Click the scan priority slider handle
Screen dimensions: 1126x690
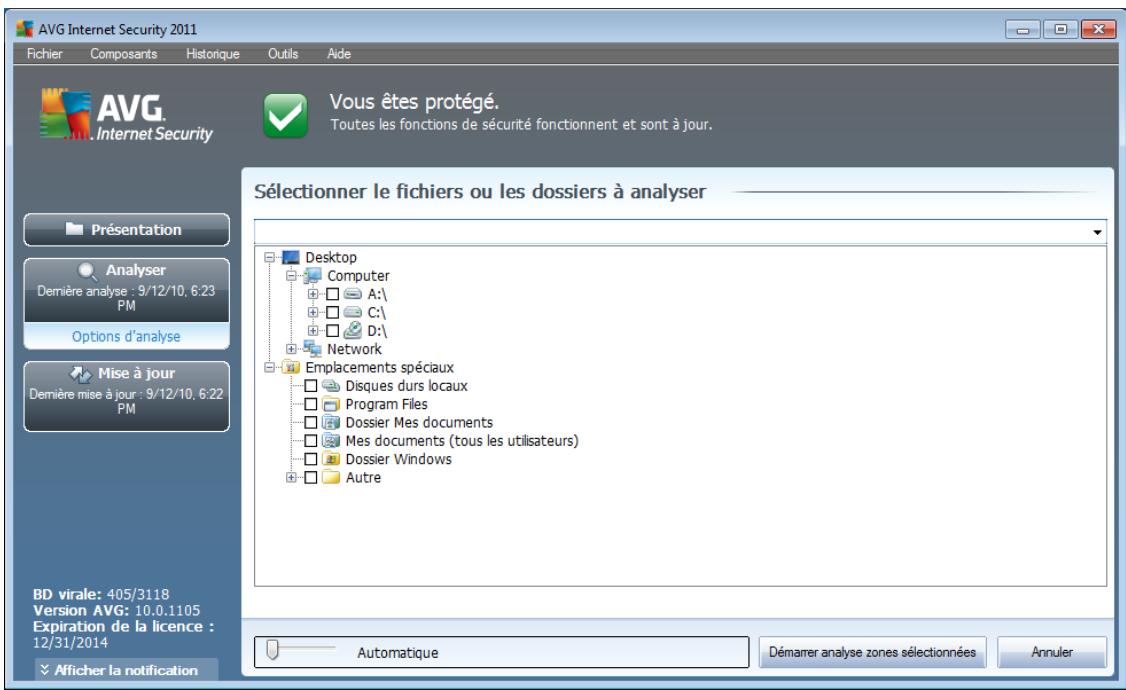272,650
